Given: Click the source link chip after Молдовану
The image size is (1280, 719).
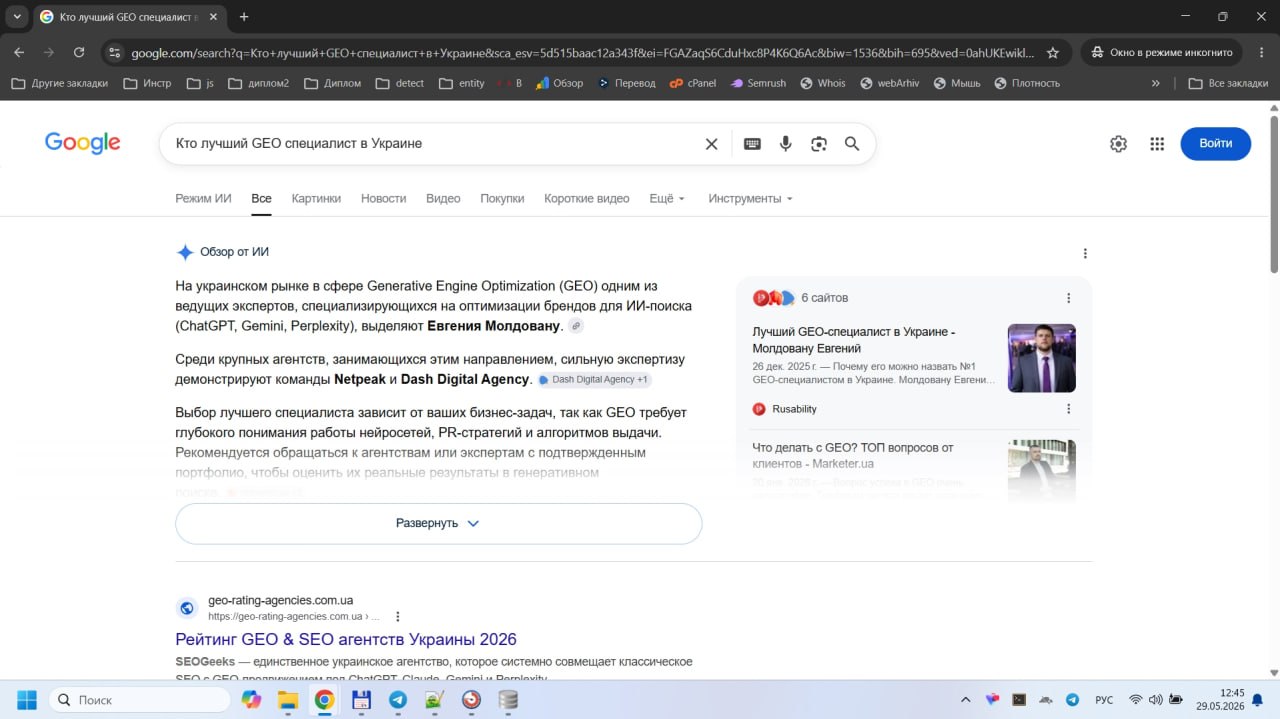Looking at the screenshot, I should [576, 326].
